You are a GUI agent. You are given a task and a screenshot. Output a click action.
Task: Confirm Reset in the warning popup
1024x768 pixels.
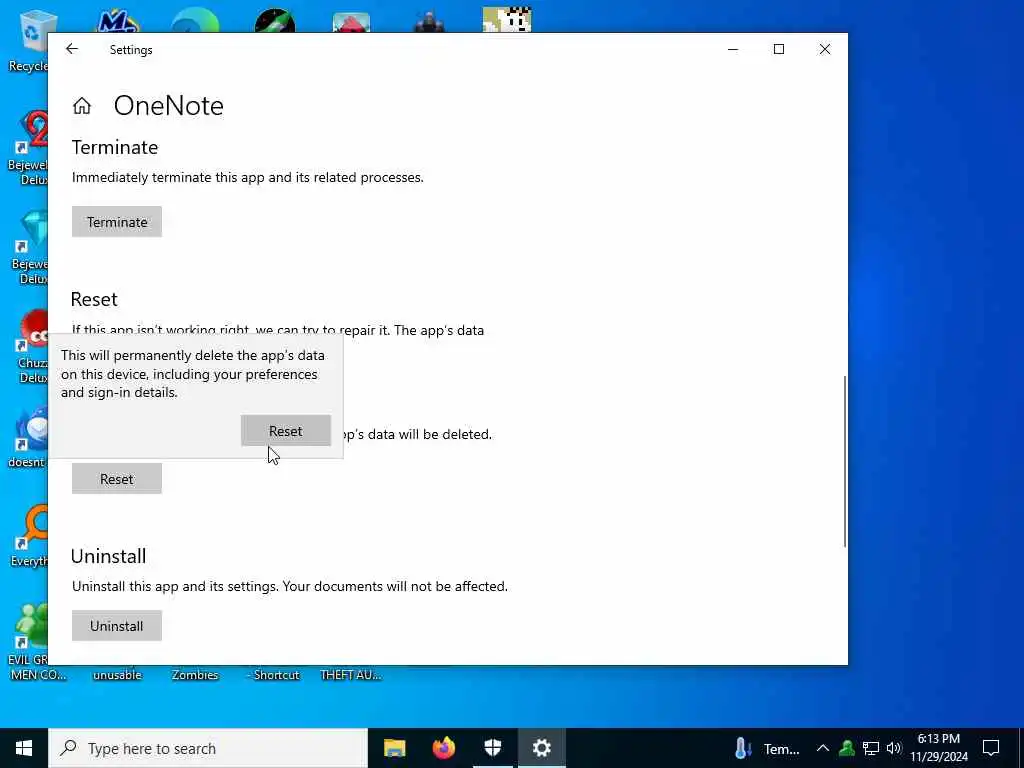[x=286, y=431]
